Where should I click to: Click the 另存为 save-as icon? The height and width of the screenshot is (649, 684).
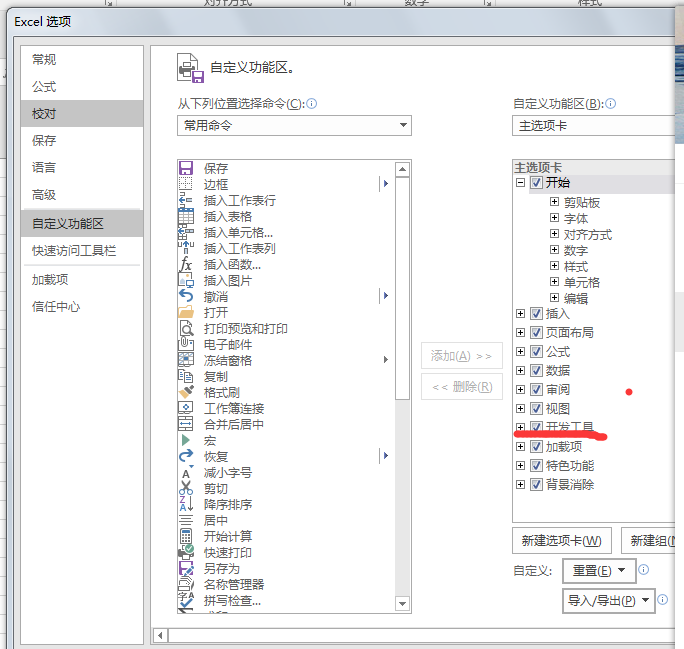[186, 568]
